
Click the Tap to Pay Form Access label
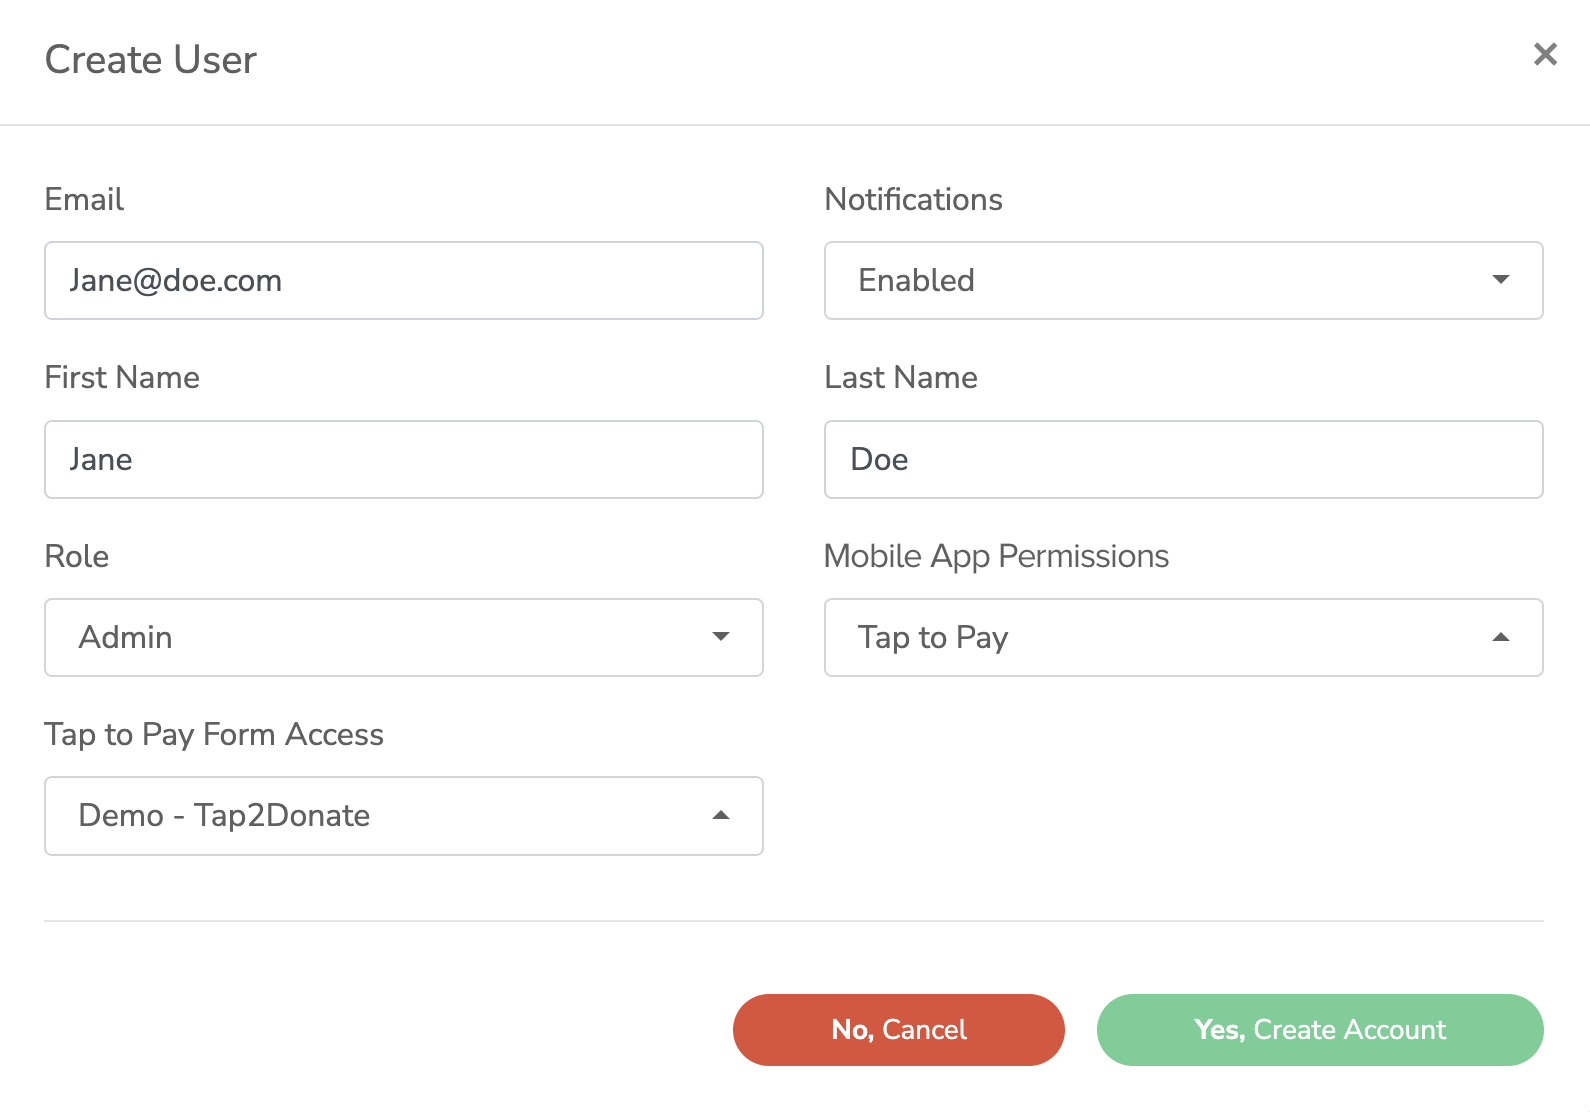click(214, 735)
